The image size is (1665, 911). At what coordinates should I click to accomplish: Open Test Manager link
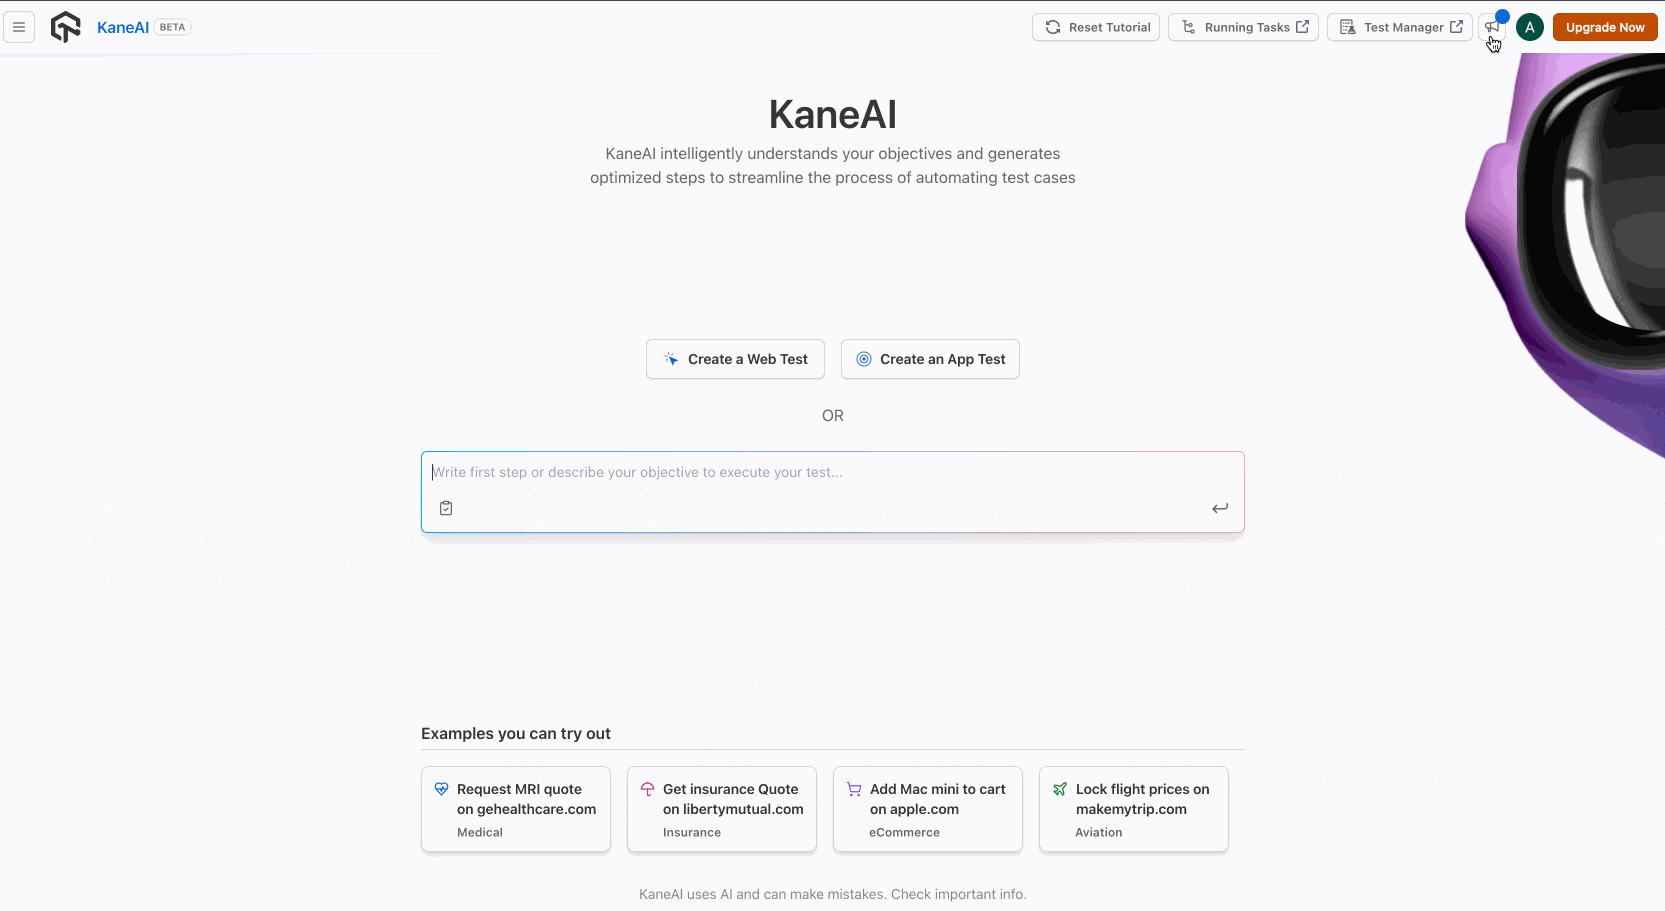[1399, 27]
